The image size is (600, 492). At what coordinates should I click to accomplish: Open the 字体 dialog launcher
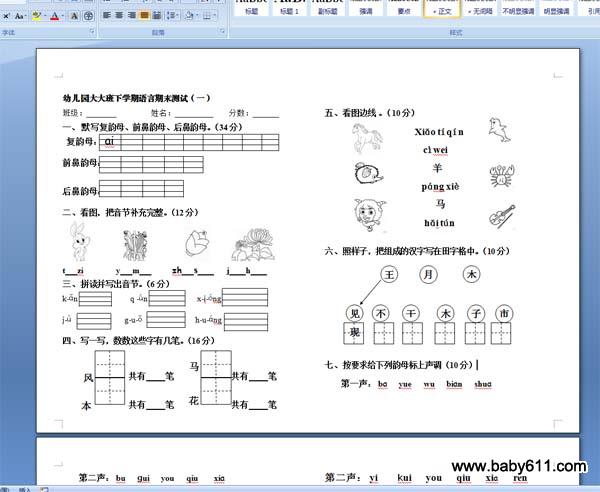click(x=92, y=31)
